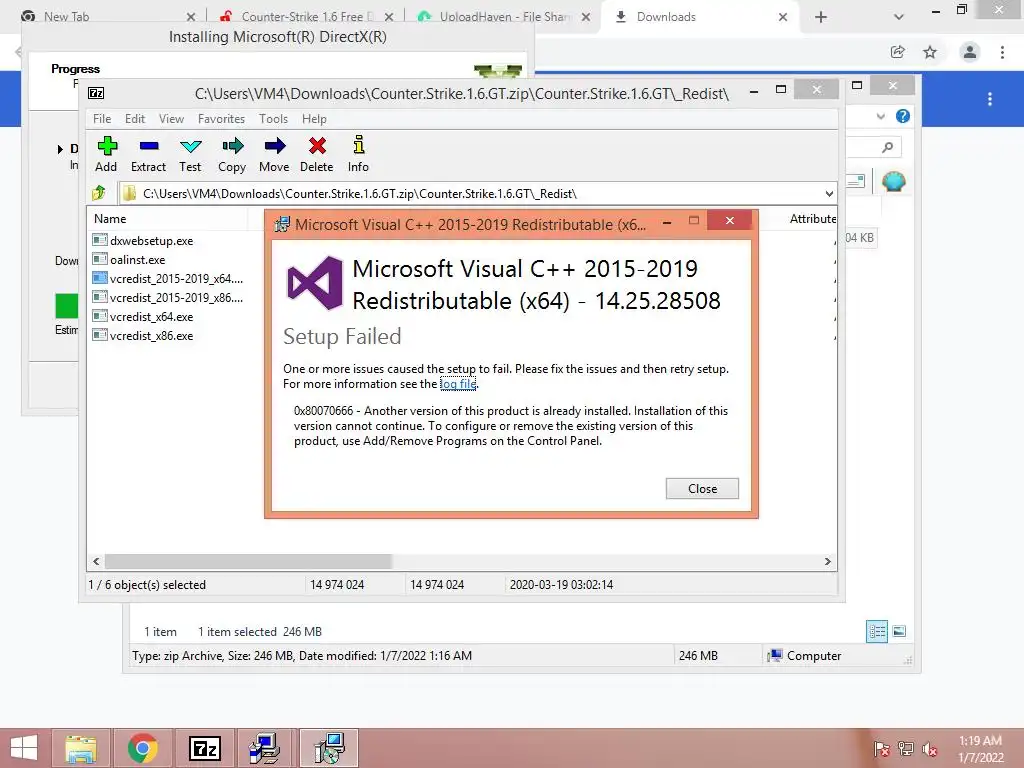Expand the Explorer ribbon chevron

(881, 116)
